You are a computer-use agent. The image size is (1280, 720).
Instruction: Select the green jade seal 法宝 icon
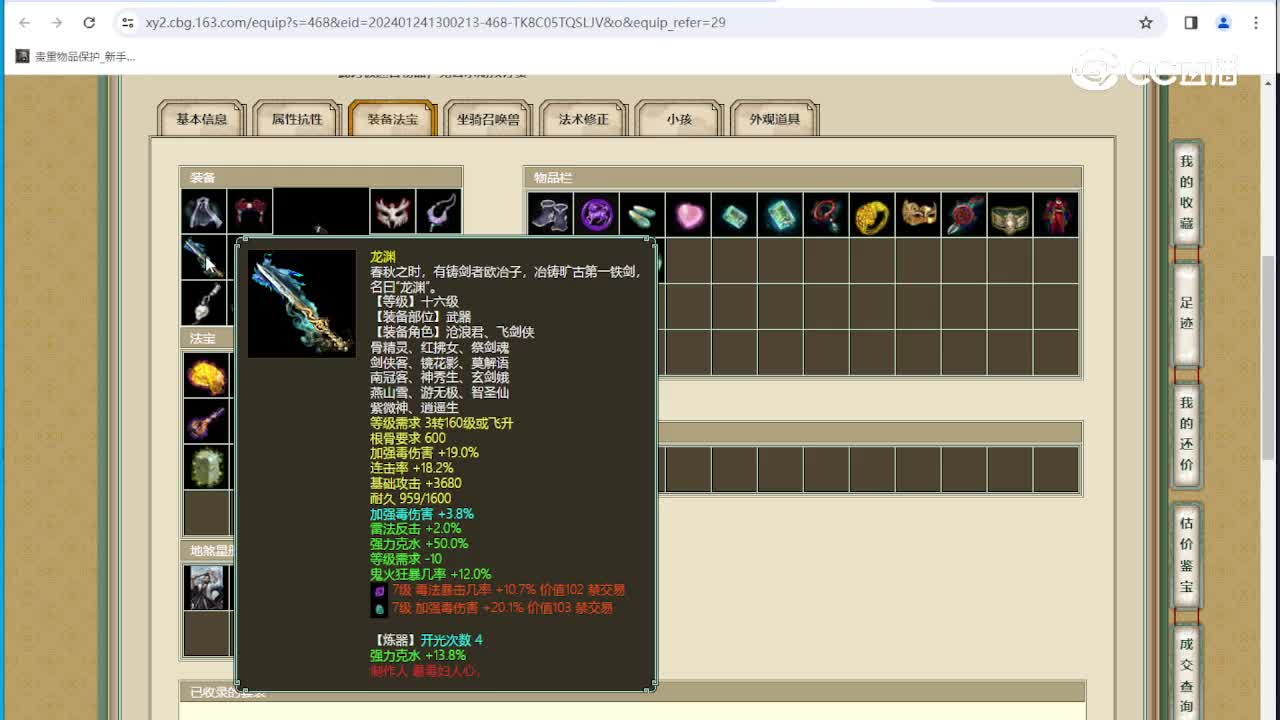pos(206,467)
